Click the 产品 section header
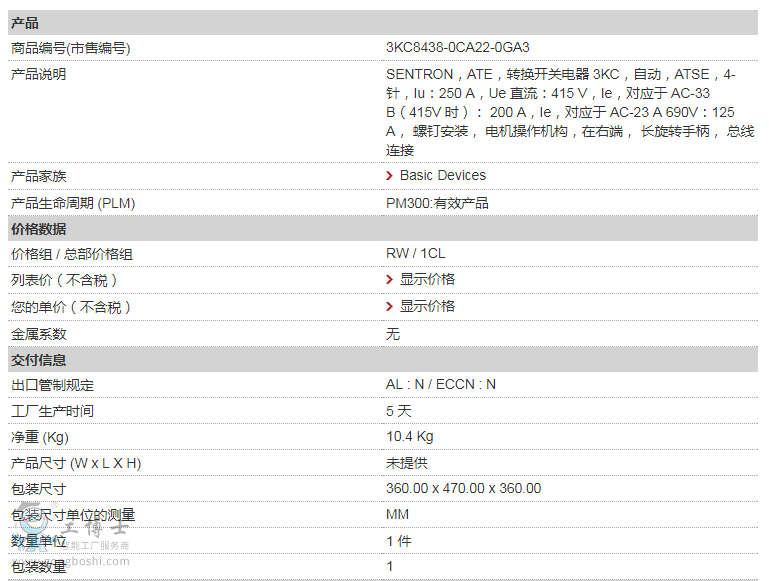The height and width of the screenshot is (581, 769). [x=25, y=22]
